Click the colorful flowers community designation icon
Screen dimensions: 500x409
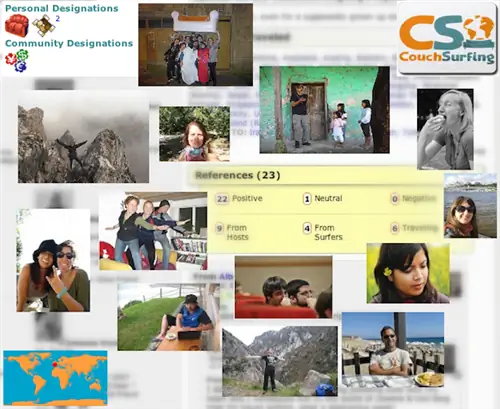click(17, 60)
